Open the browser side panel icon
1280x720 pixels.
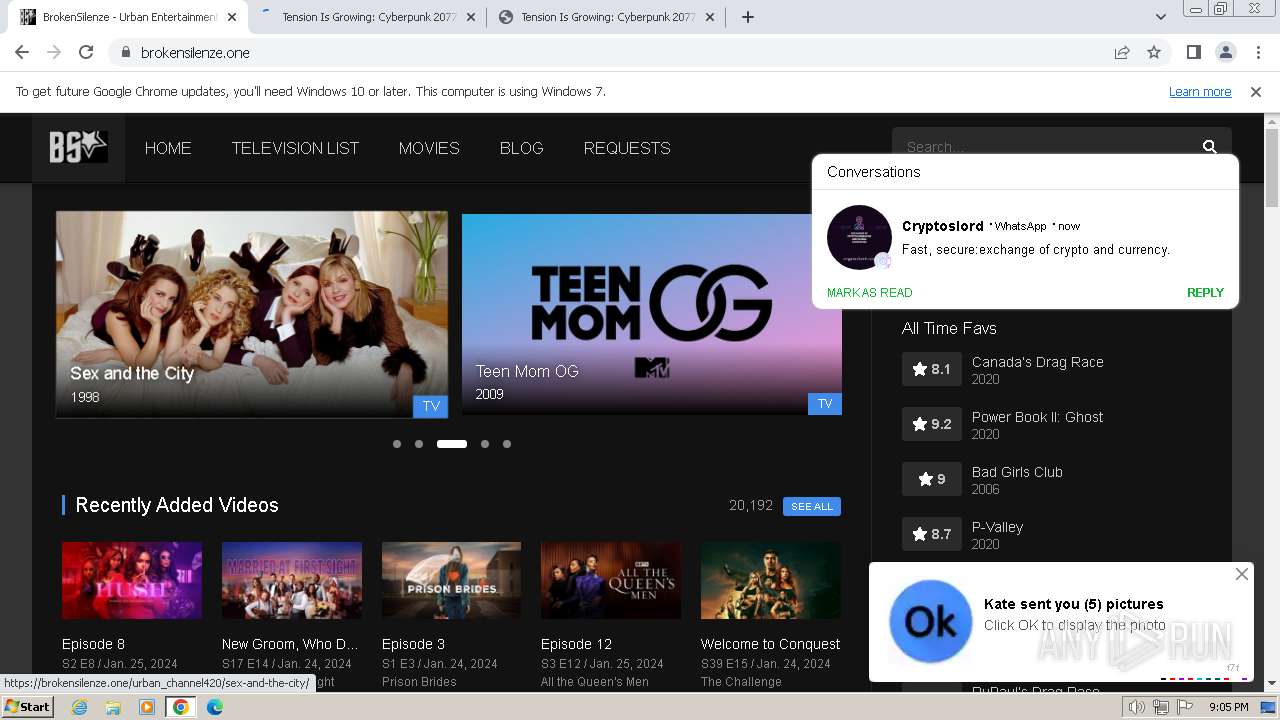pos(1193,52)
